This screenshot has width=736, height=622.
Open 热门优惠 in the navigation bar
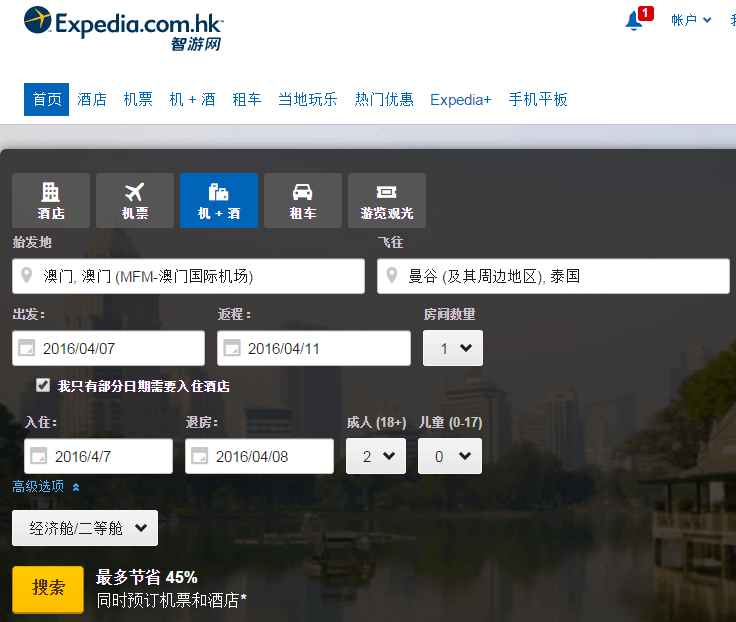[x=384, y=100]
